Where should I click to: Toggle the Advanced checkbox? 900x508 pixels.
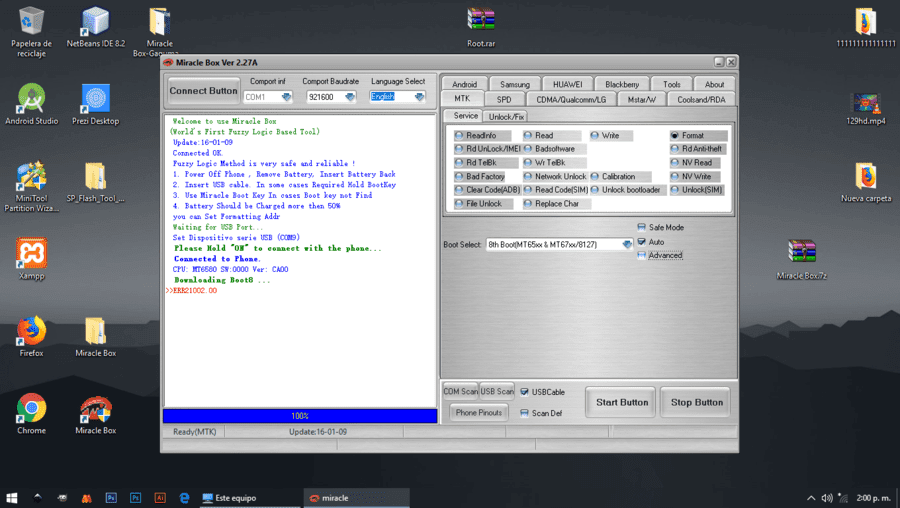(642, 255)
